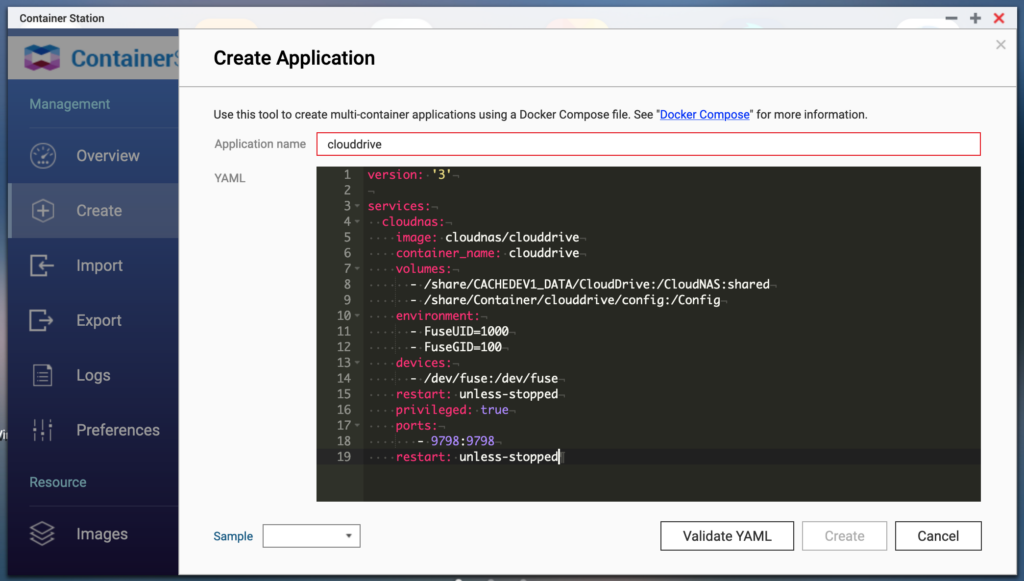1024x581 pixels.
Task: Click the Validate YAML button
Action: (727, 536)
